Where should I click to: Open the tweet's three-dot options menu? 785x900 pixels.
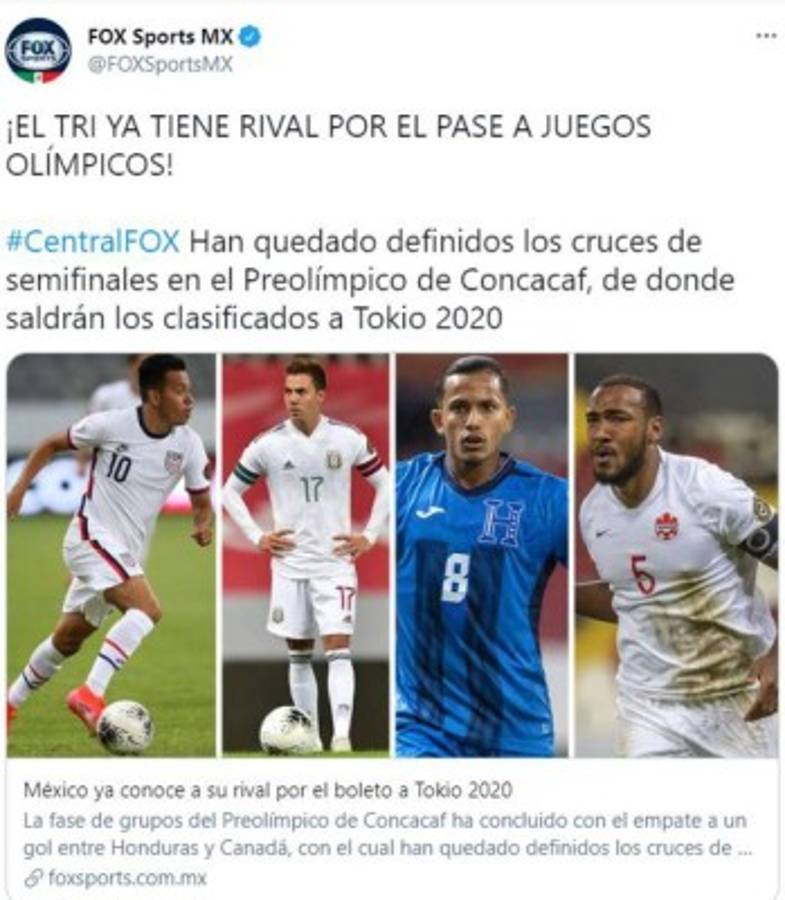tap(766, 36)
